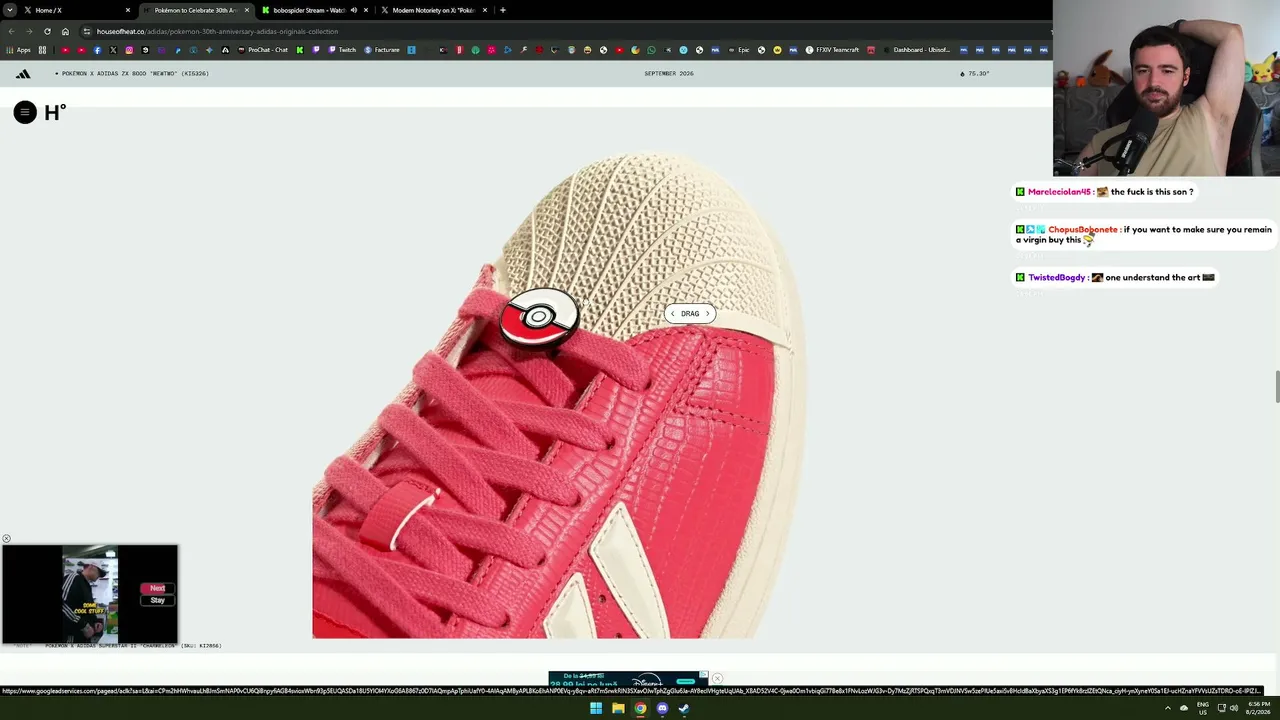Go forward to the next page
This screenshot has height=720, width=1280.
29,31
